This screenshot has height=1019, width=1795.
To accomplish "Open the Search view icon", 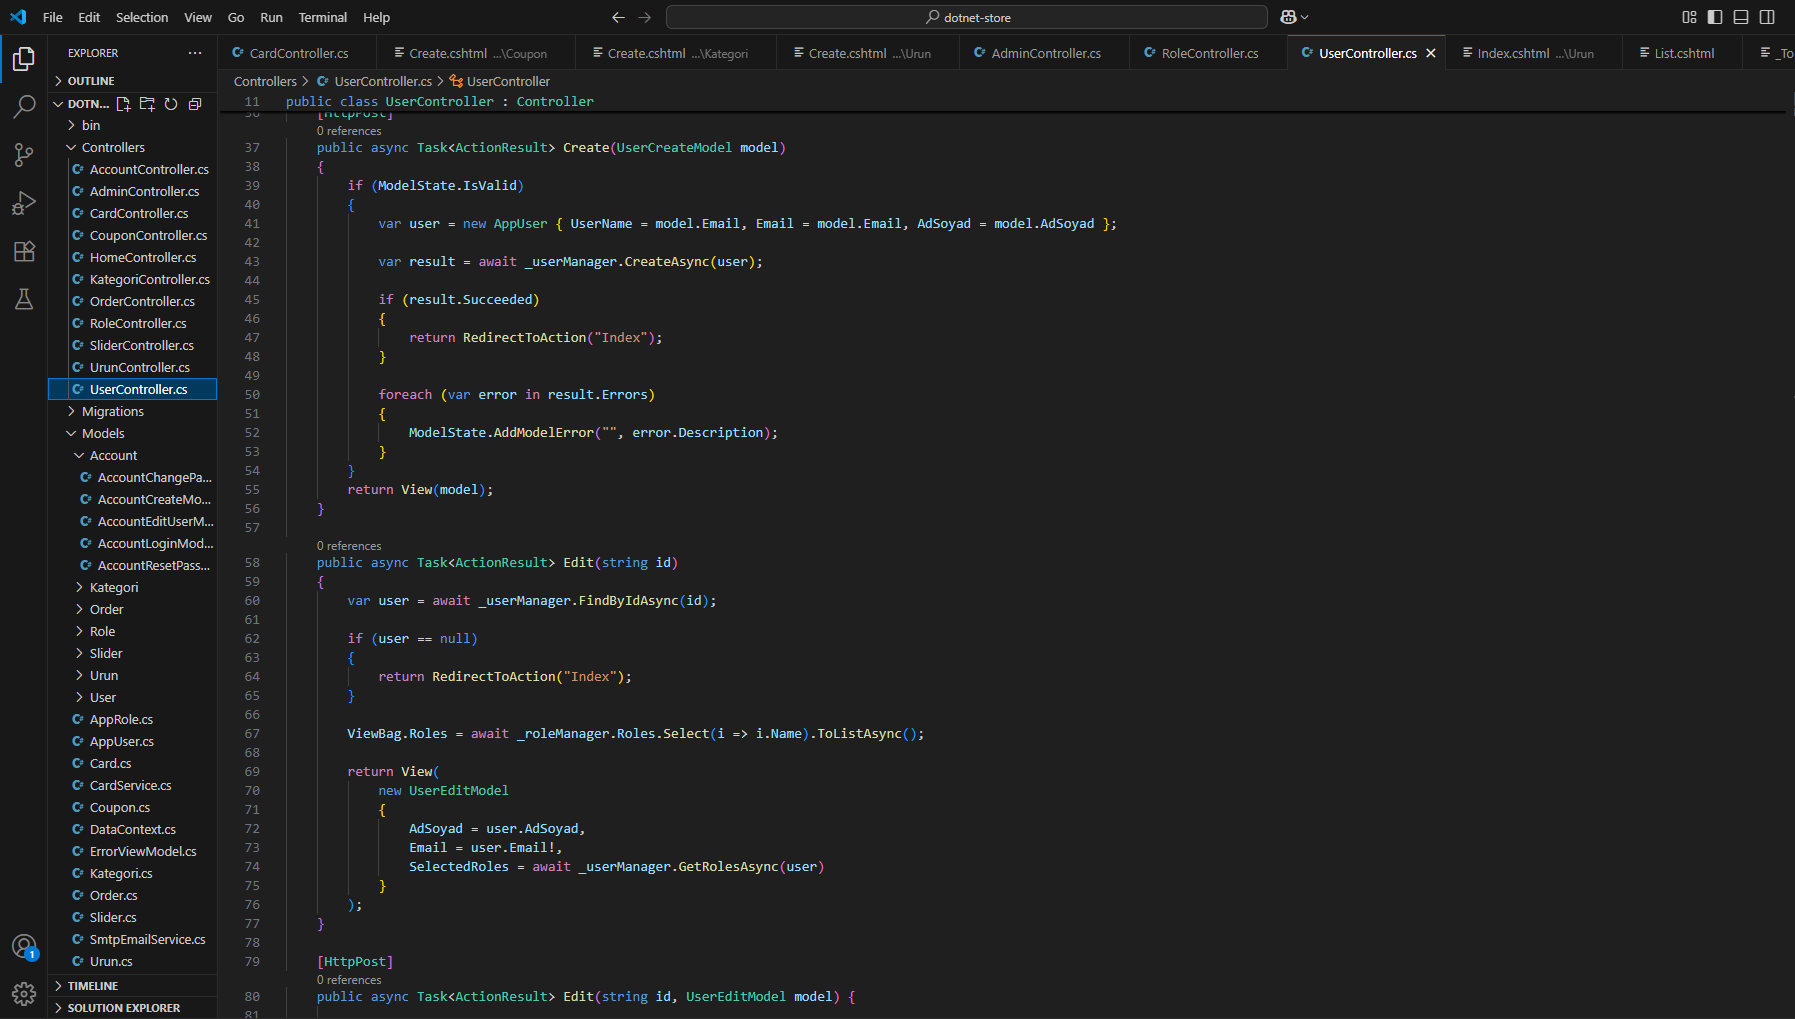I will [24, 107].
